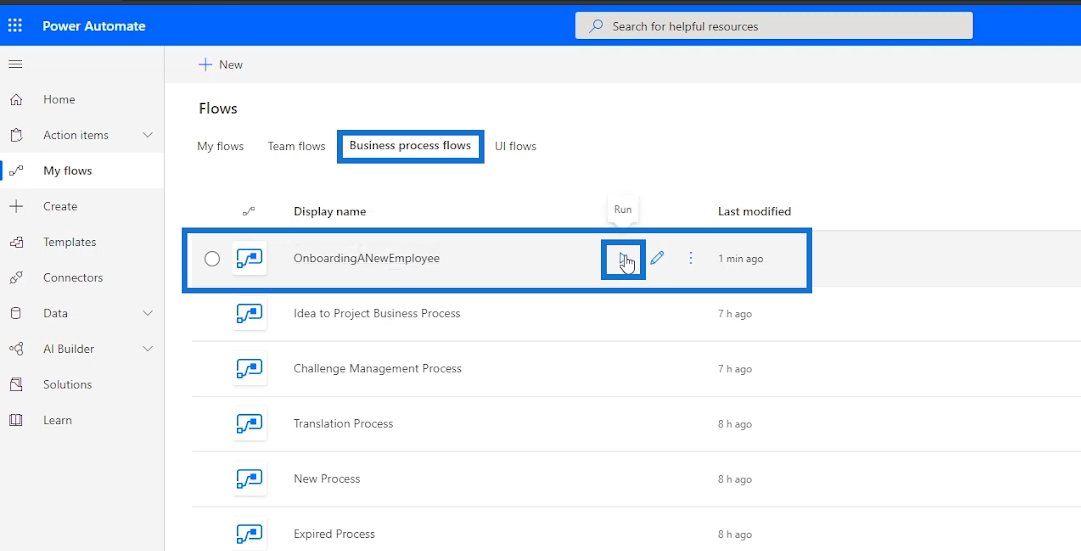Viewport: 1081px width, 551px height.
Task: Click the Home icon in sidebar
Action: tap(16, 99)
